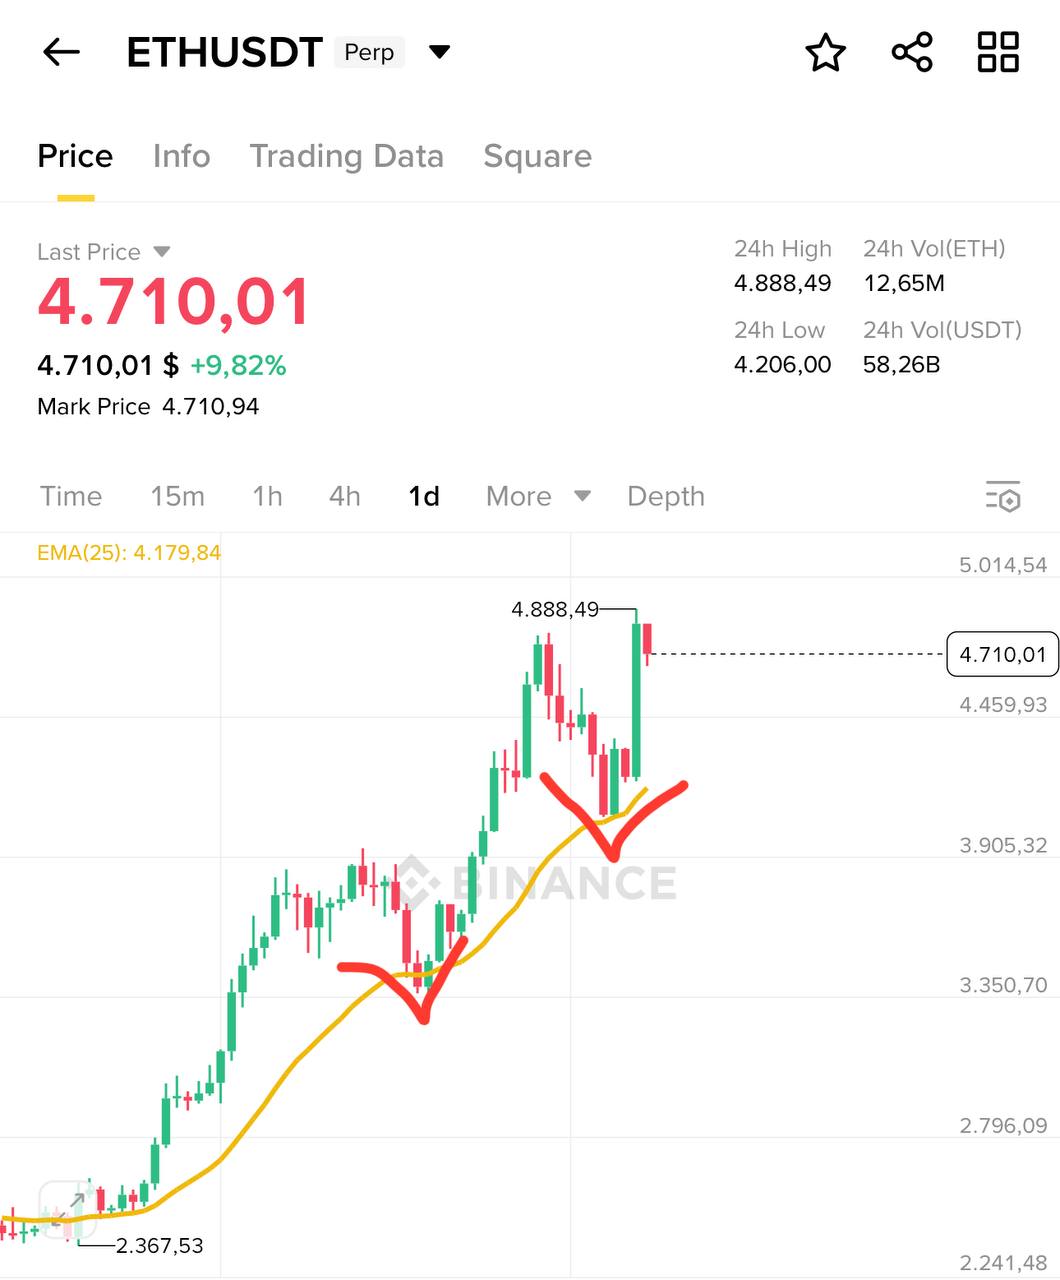Switch to Time line chart view
This screenshot has width=1060, height=1280.
tap(71, 496)
